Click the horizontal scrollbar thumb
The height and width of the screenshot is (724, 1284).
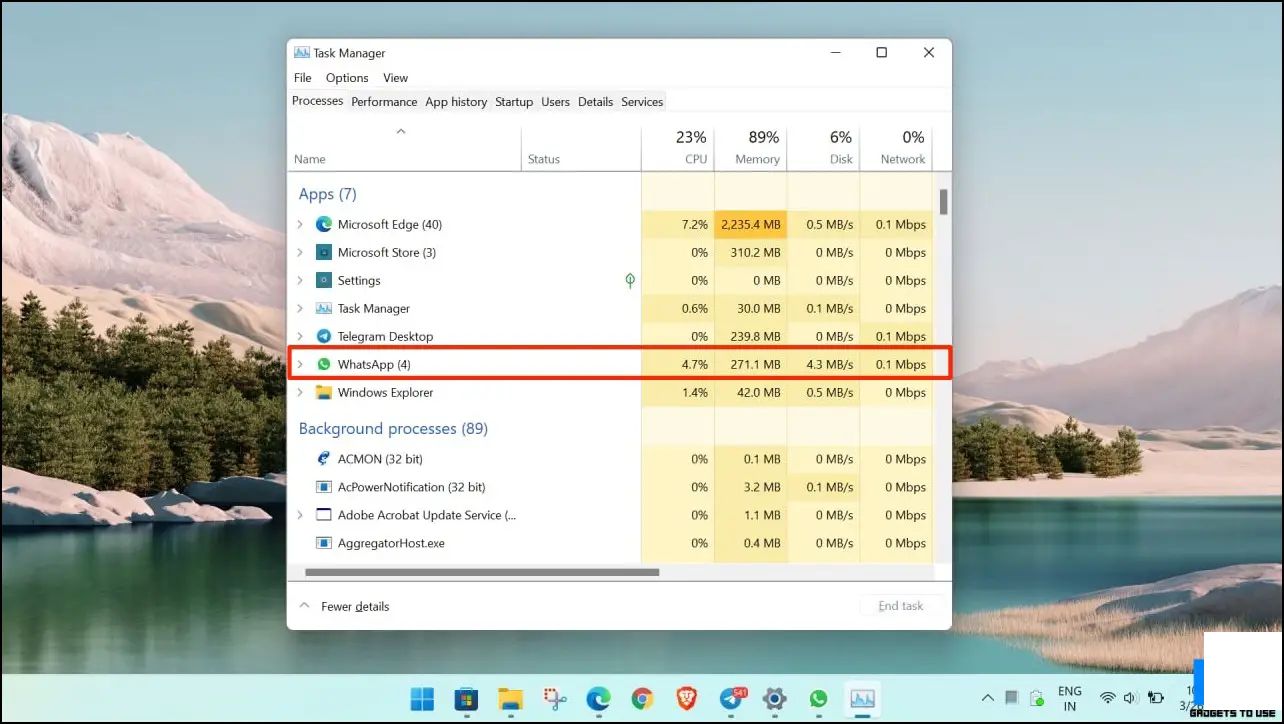tap(482, 573)
